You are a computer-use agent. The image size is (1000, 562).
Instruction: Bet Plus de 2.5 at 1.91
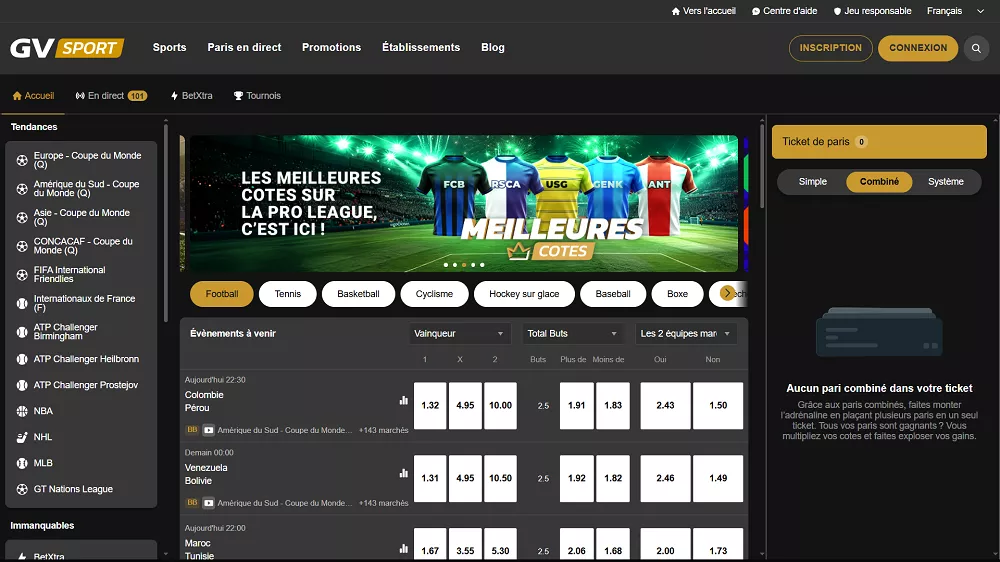[x=577, y=406]
